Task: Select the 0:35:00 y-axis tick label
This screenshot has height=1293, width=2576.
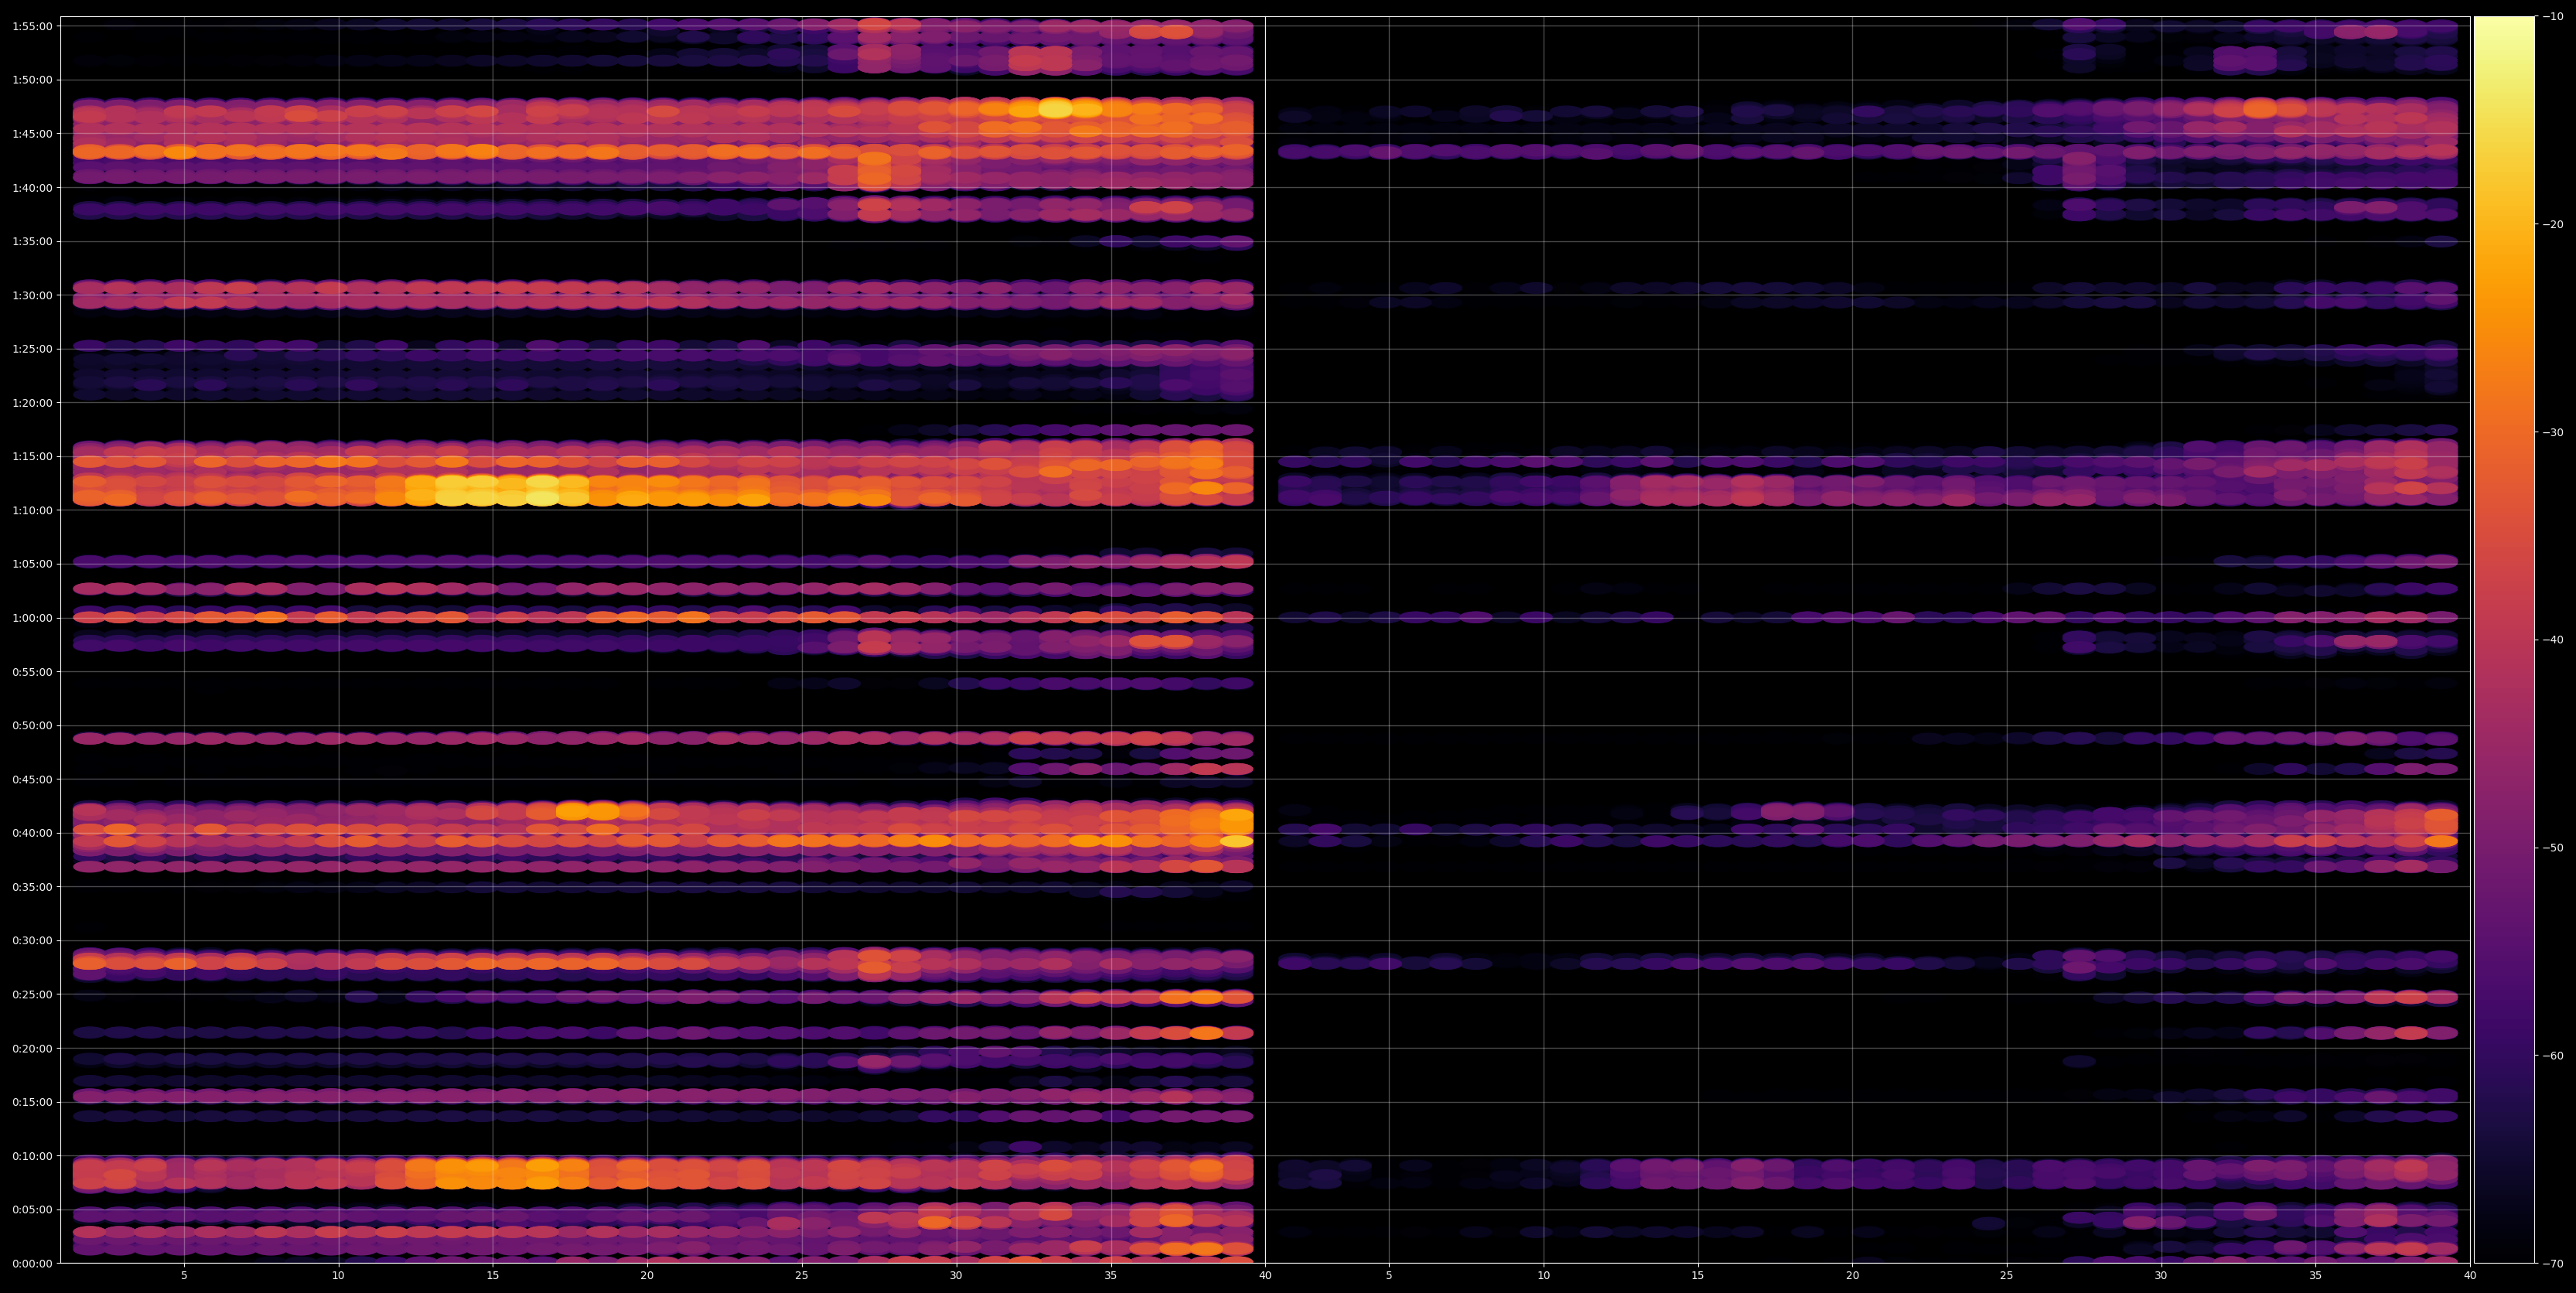Action: pos(32,887)
